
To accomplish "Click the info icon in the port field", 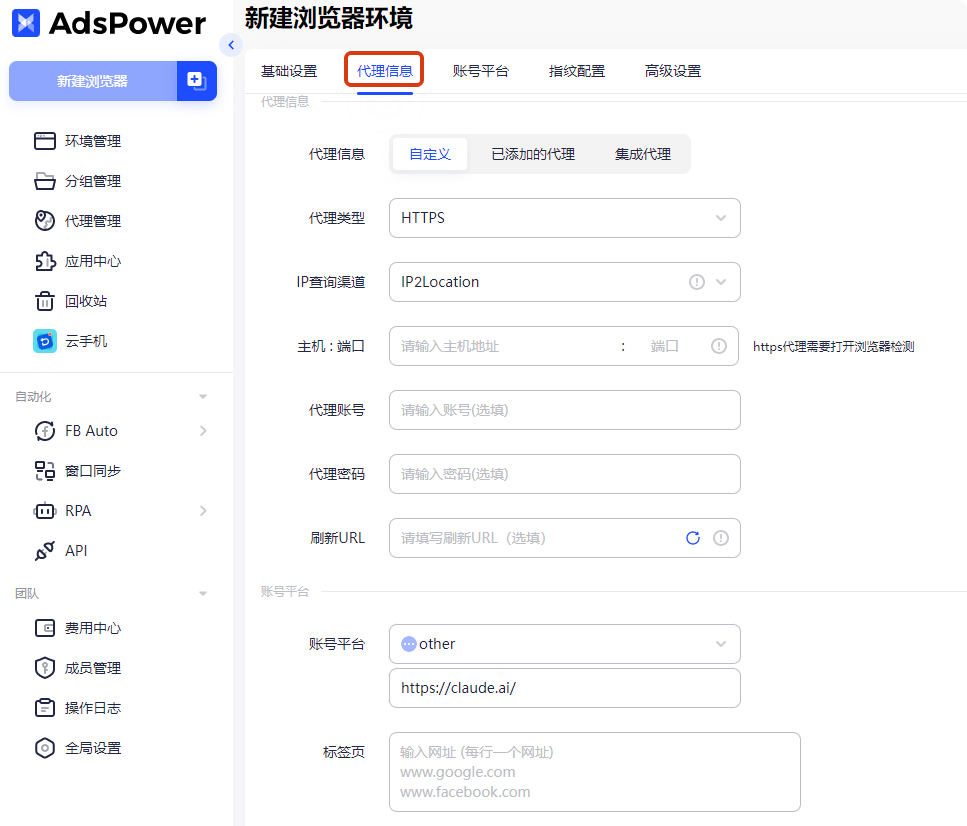I will tap(718, 346).
